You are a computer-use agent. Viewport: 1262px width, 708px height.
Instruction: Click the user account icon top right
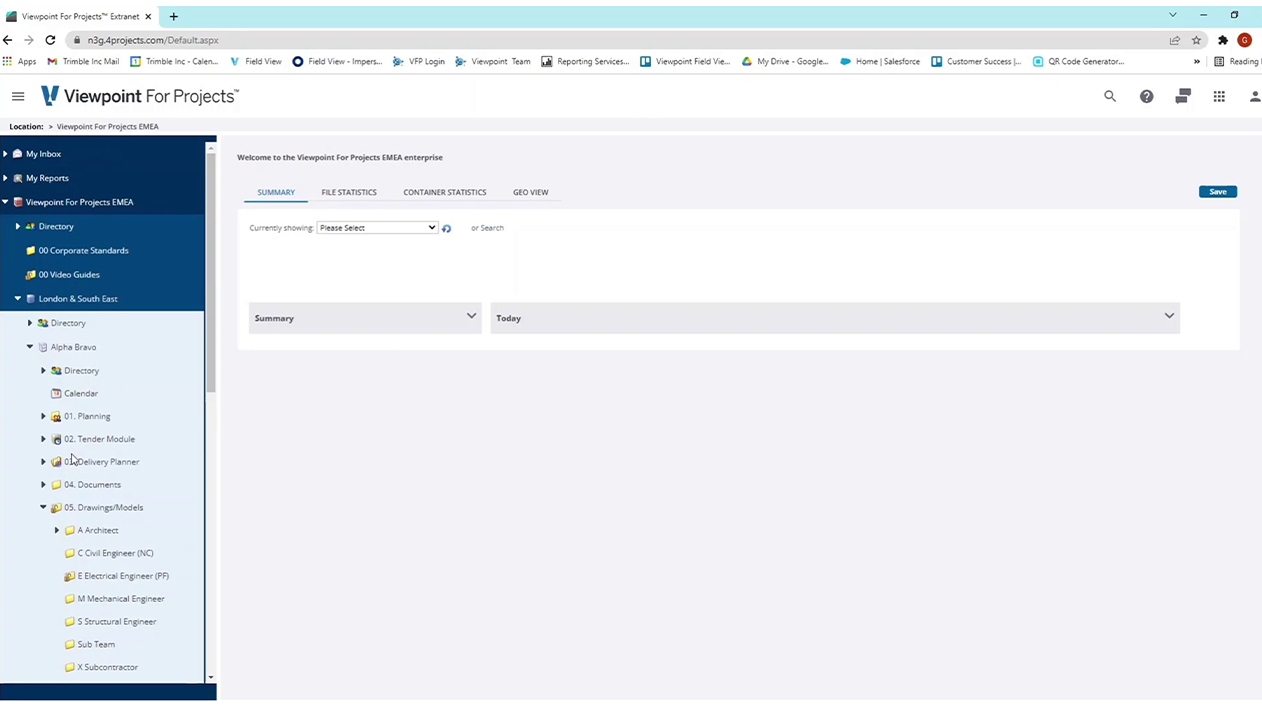(1254, 96)
